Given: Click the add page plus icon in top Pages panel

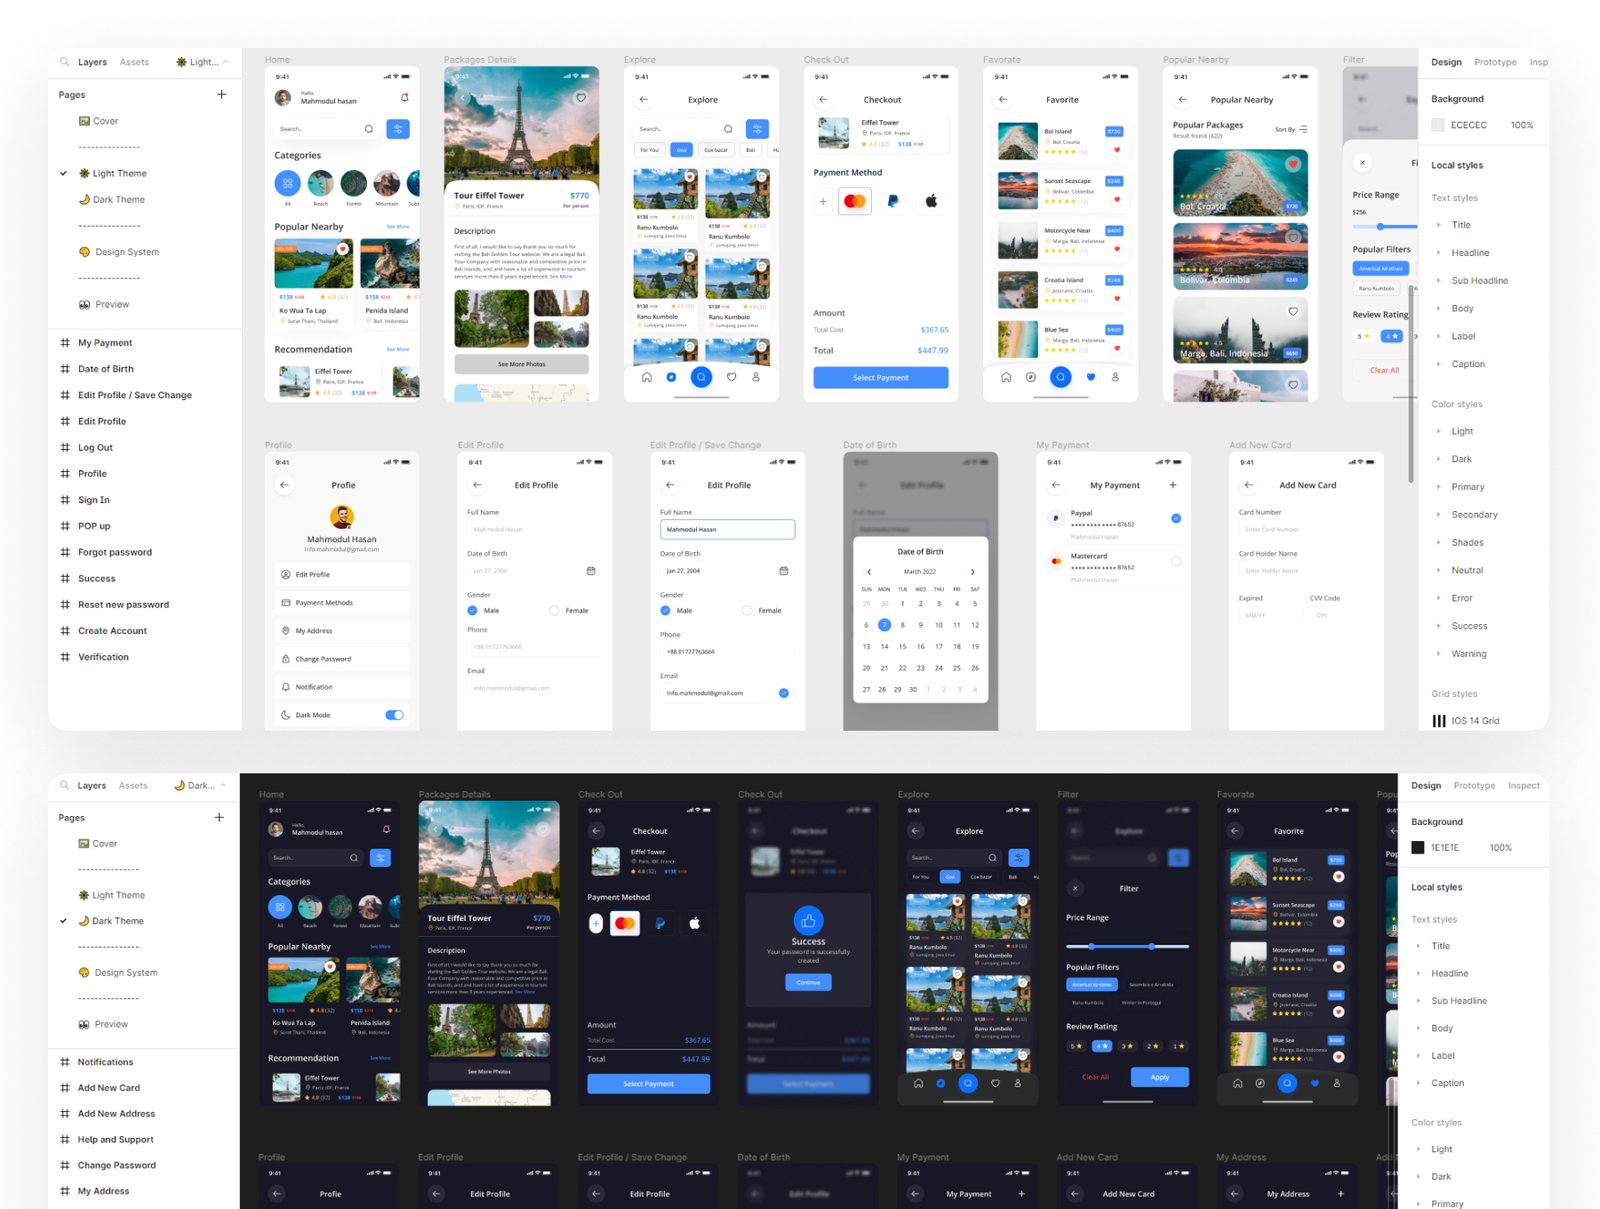Looking at the screenshot, I should click(x=221, y=95).
